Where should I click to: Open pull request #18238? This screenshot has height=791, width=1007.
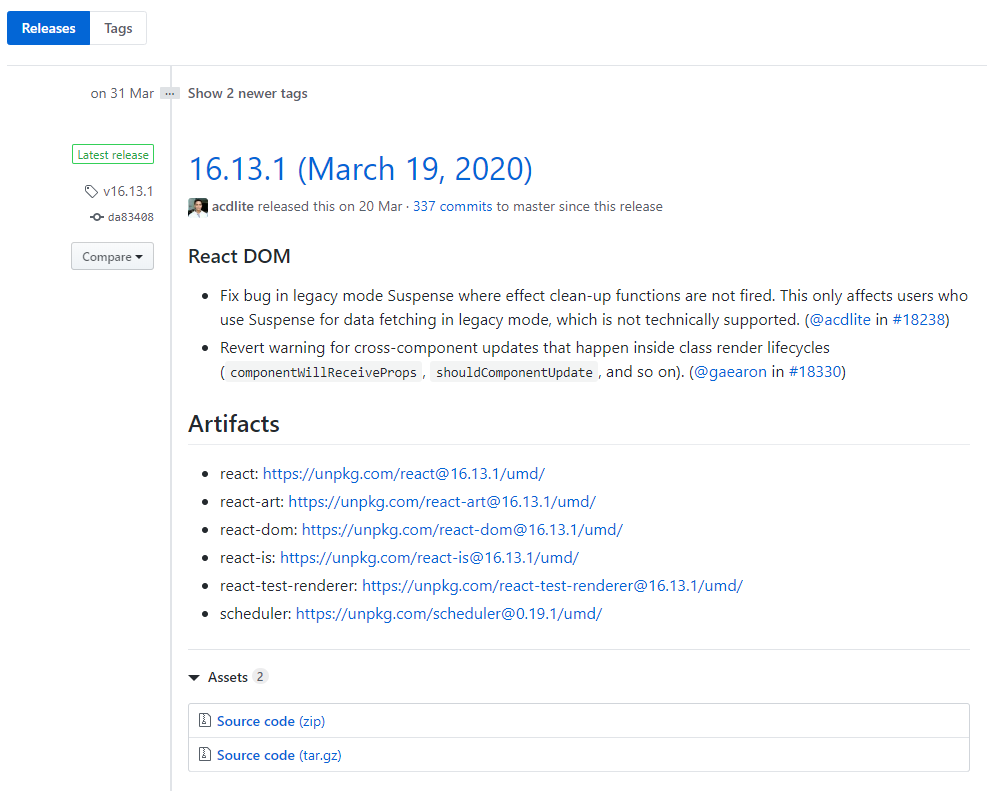coord(918,320)
